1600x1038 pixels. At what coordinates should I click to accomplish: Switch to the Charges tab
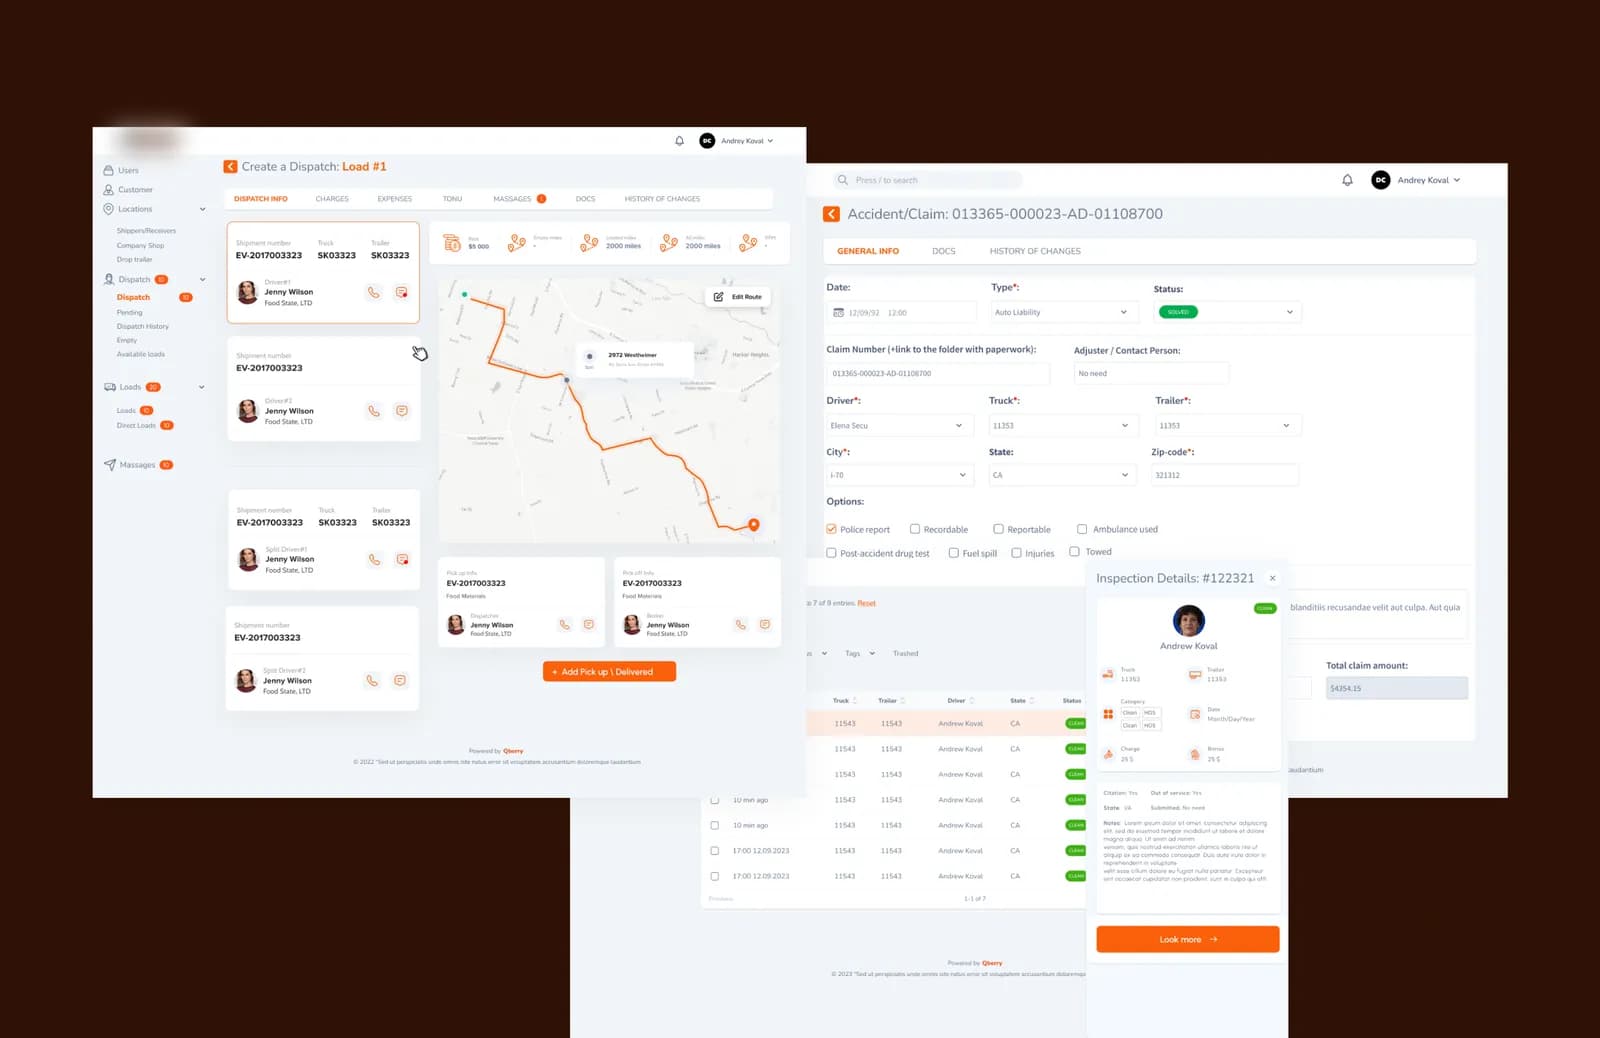pyautogui.click(x=332, y=199)
